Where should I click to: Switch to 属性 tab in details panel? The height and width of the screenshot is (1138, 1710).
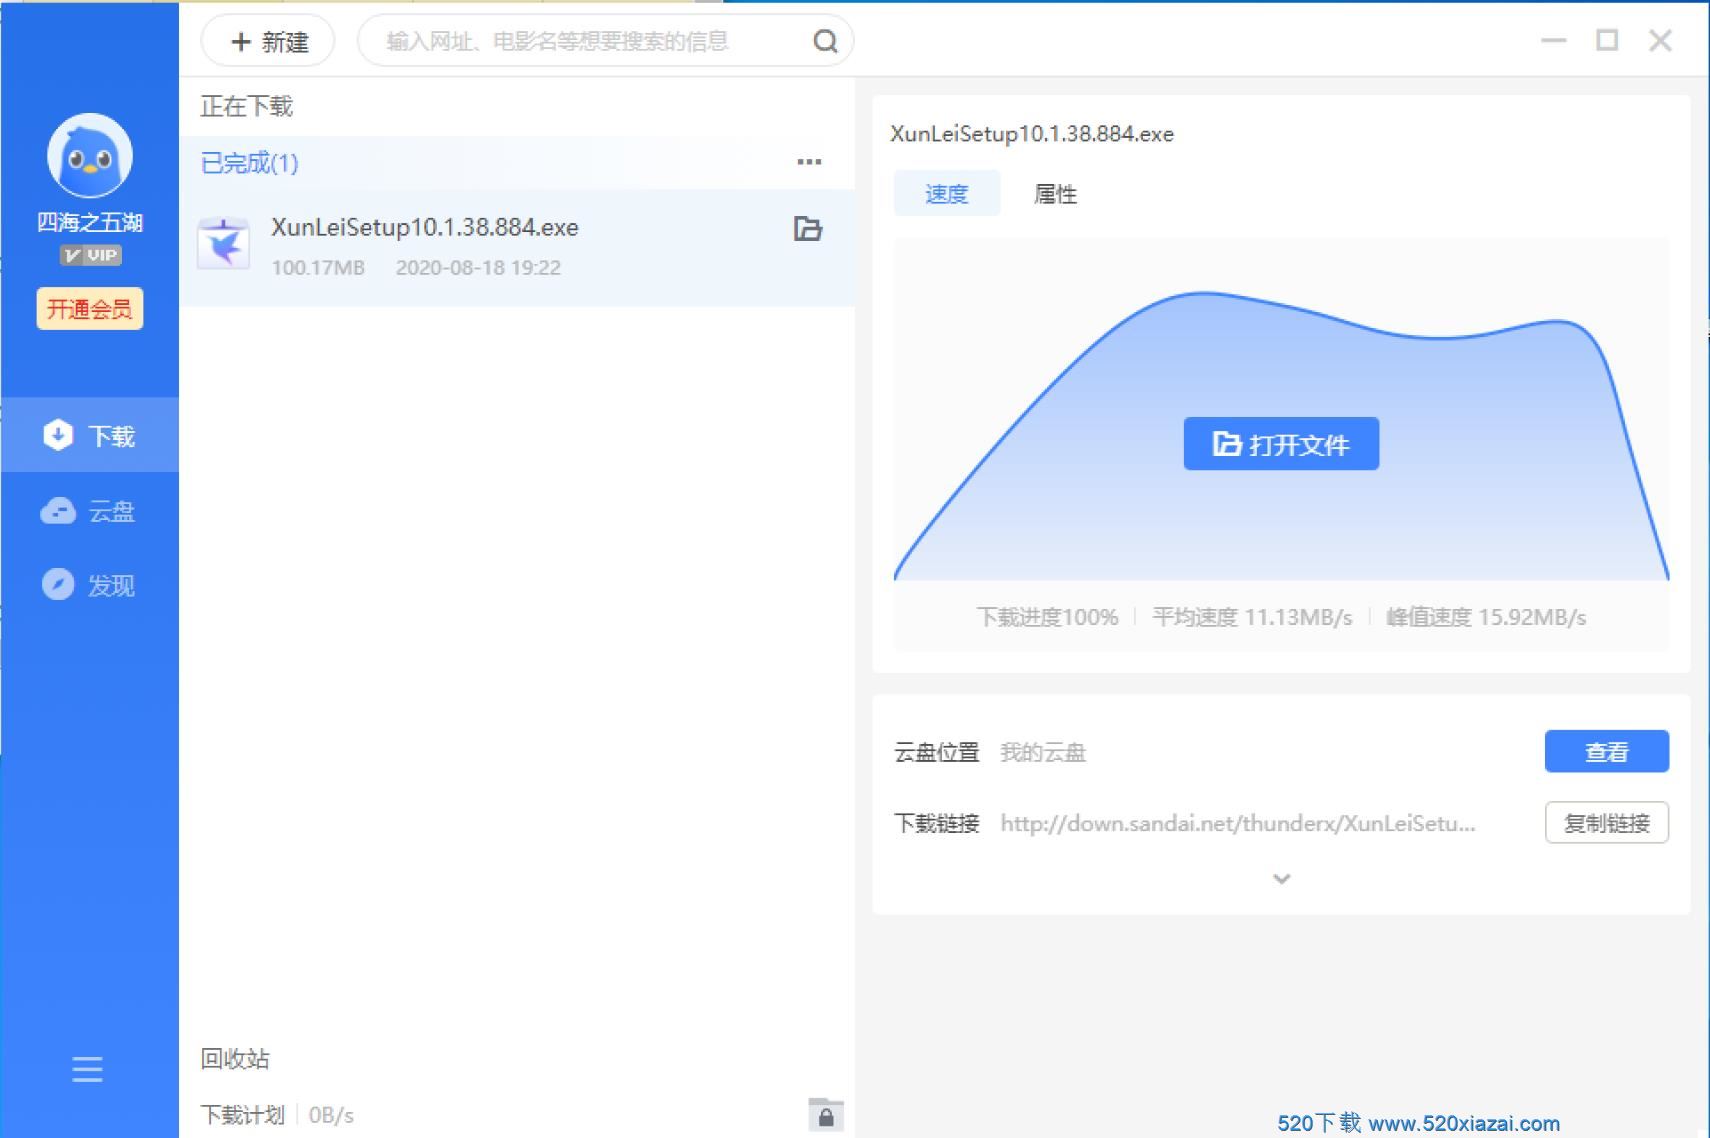click(1055, 194)
